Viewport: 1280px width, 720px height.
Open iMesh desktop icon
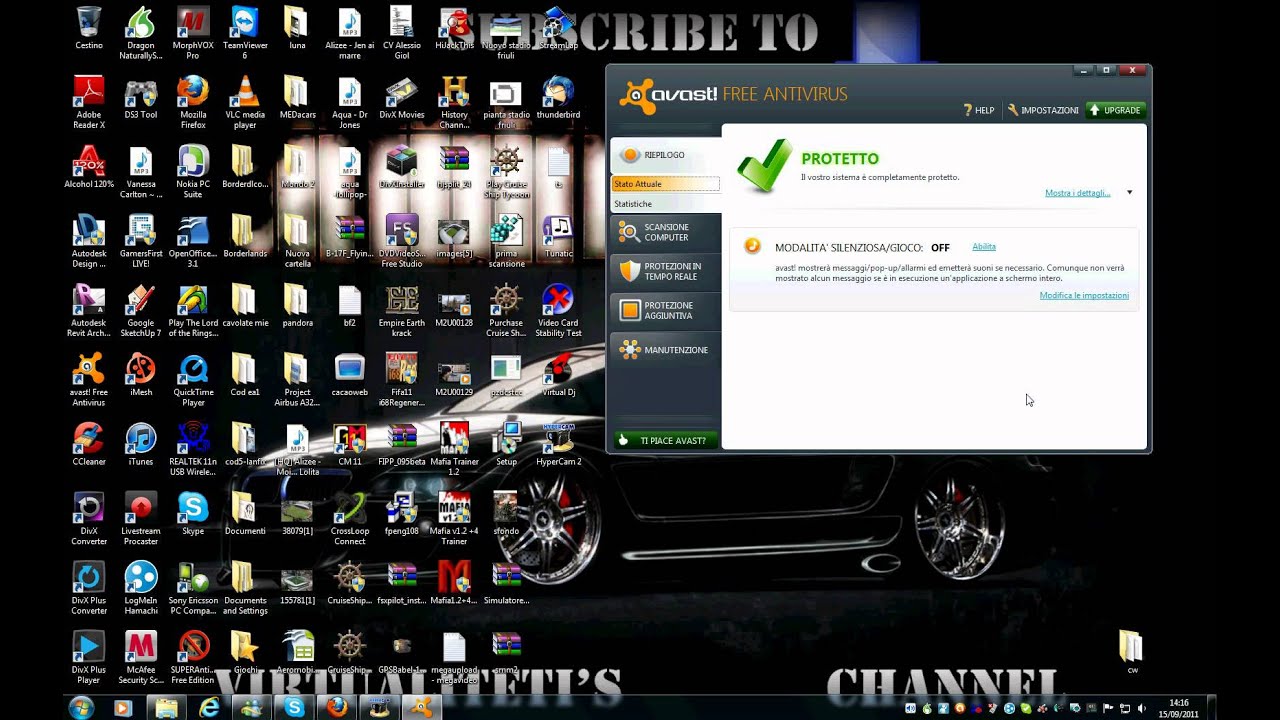141,375
